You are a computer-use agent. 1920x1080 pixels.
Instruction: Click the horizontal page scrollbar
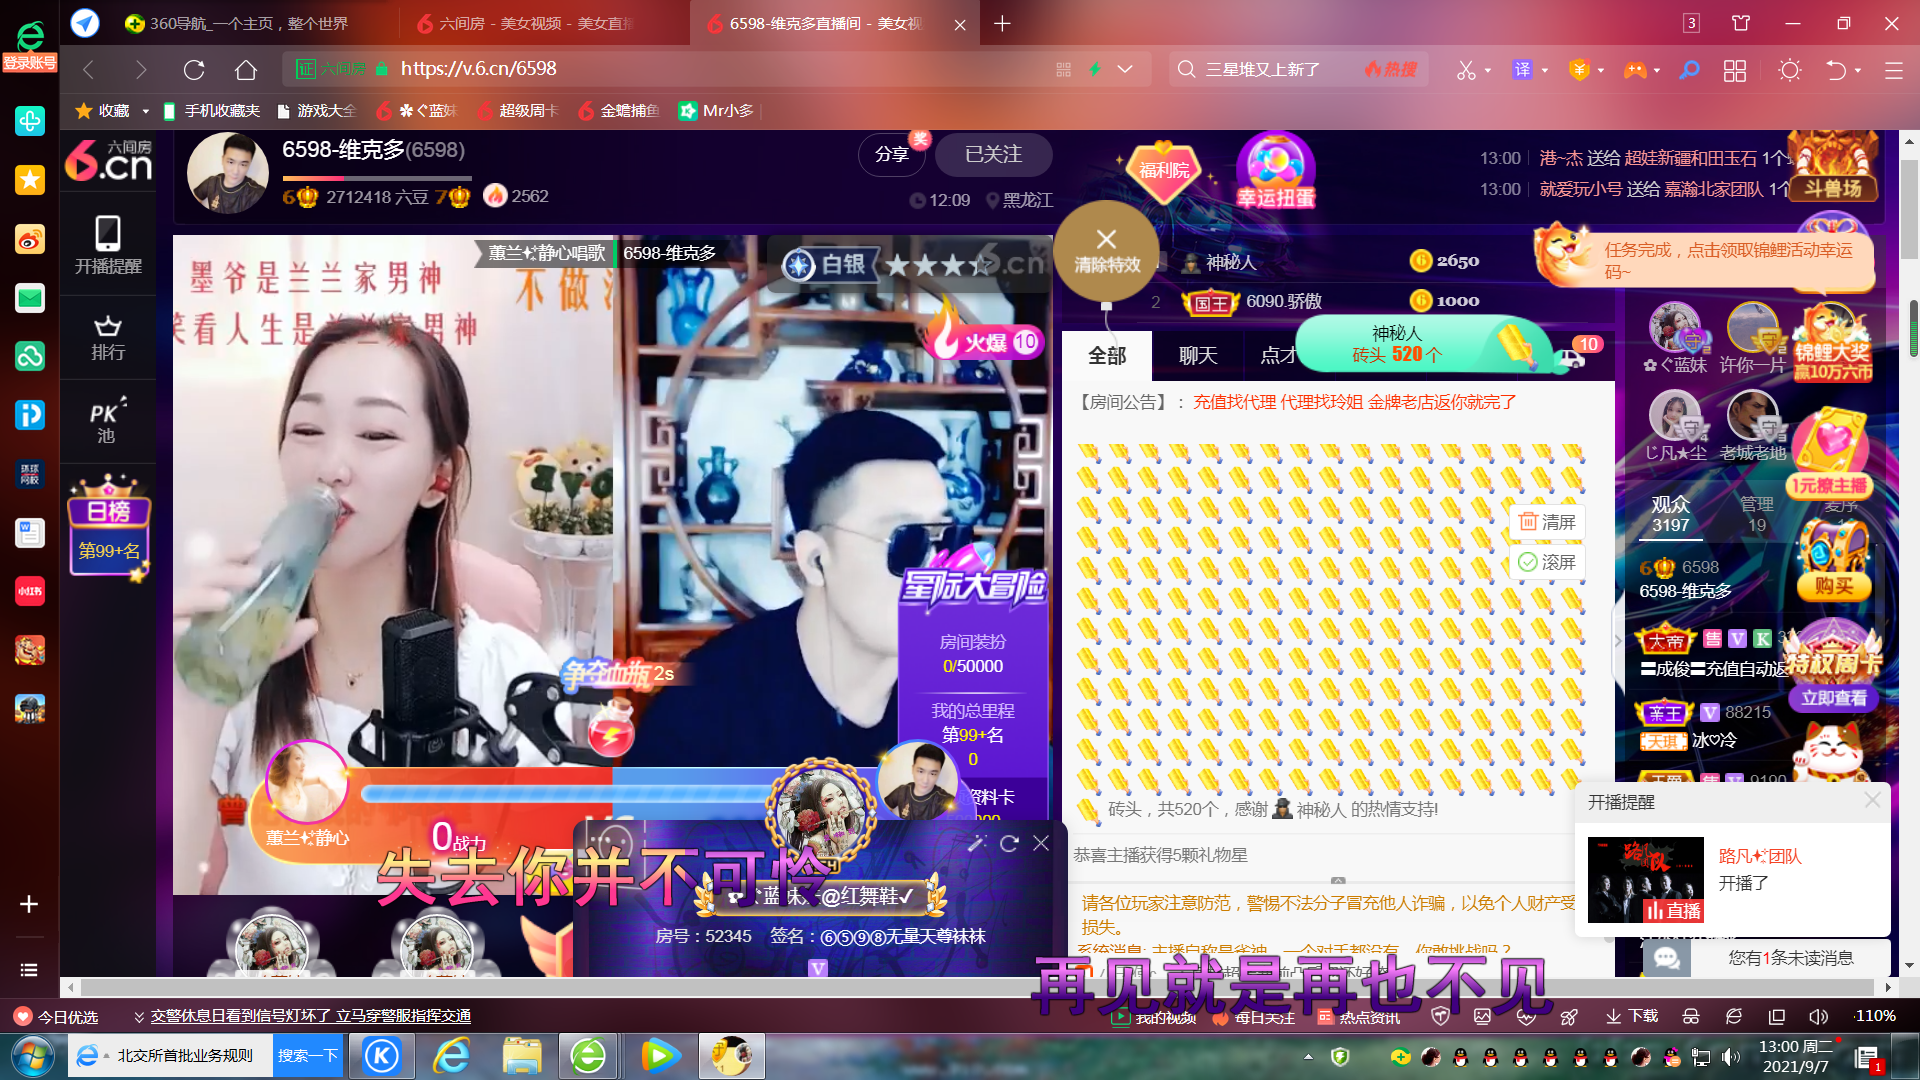pyautogui.click(x=978, y=987)
